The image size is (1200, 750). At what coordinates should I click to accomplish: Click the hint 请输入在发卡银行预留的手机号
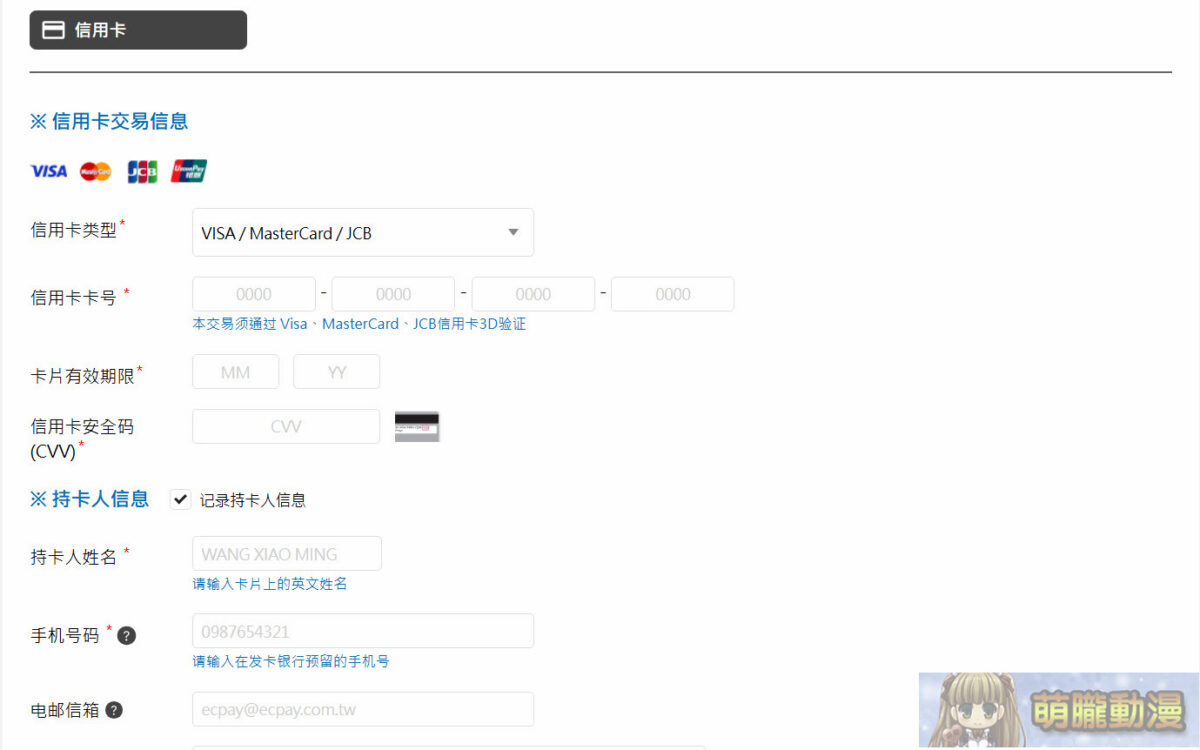tap(291, 662)
